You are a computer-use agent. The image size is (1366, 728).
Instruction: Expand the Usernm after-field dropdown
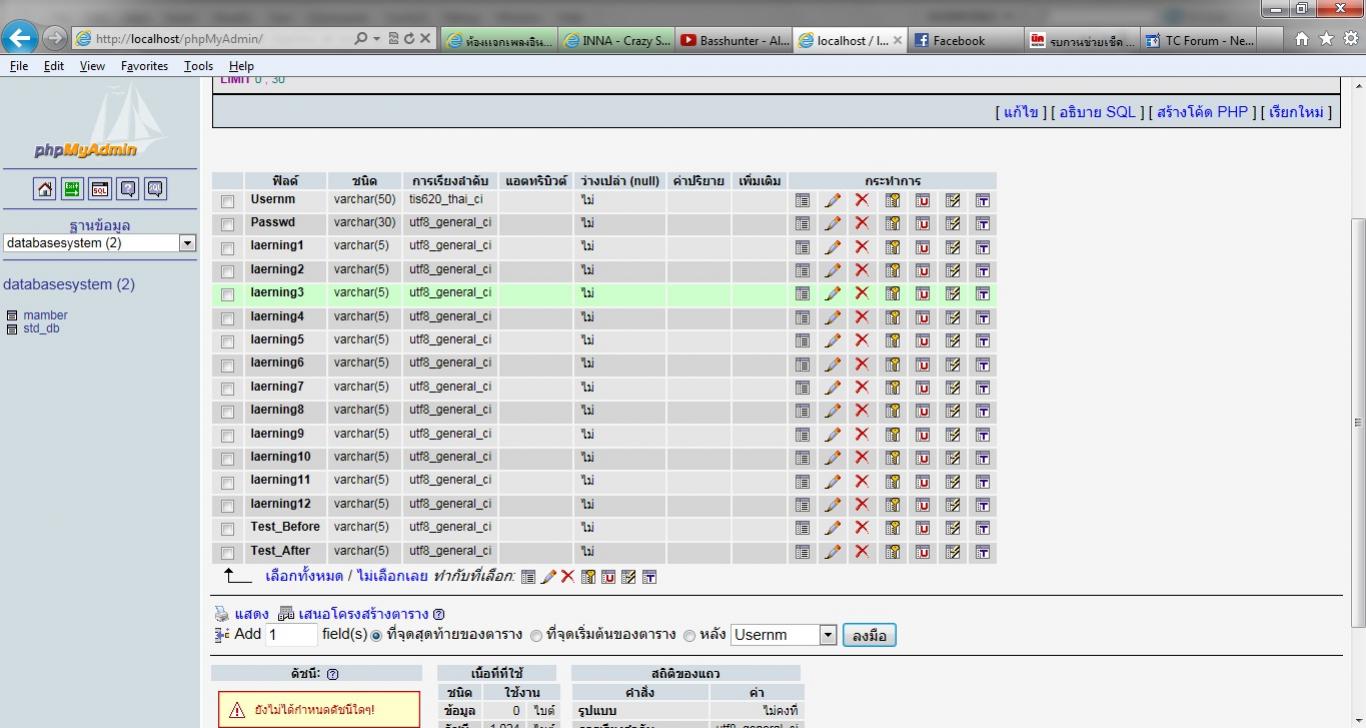point(827,635)
